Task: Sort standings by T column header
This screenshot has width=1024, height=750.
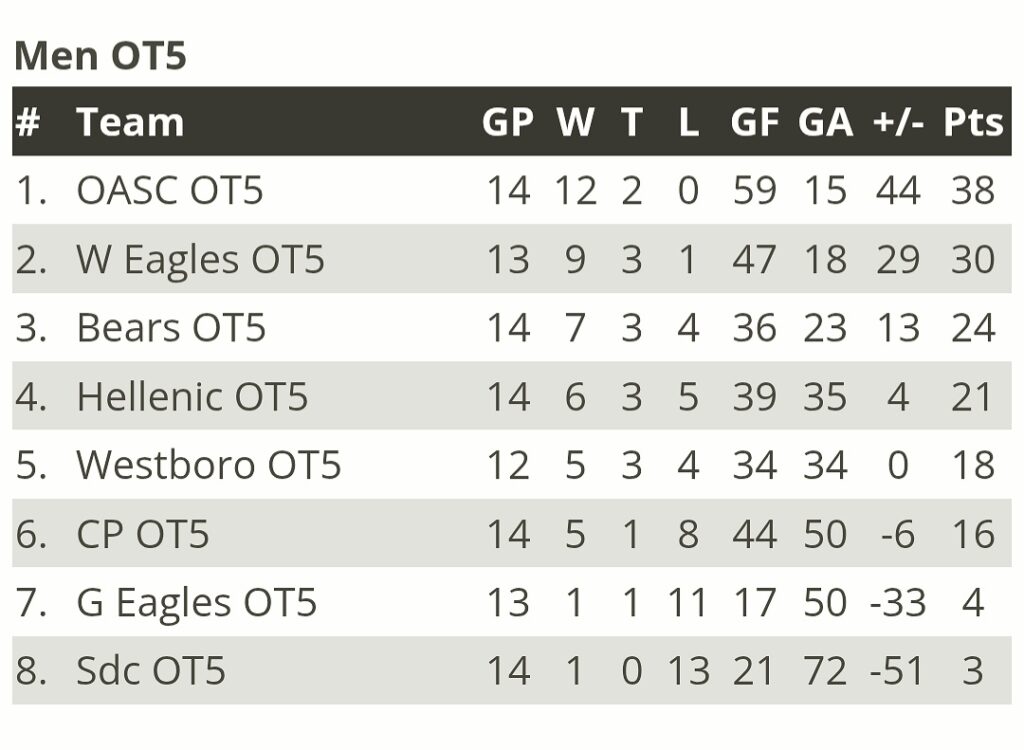Action: pyautogui.click(x=631, y=122)
